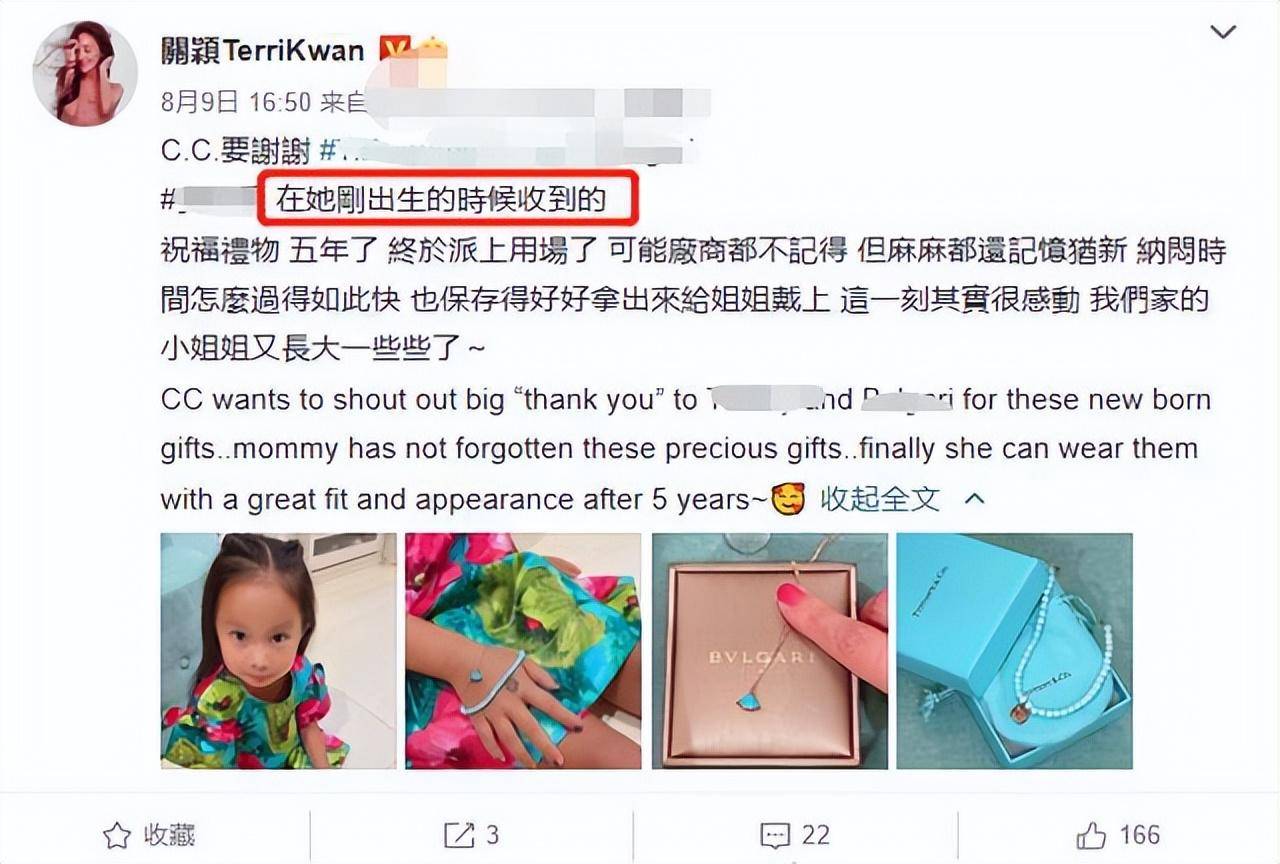Click the orange verified V badge
Screen dimensions: 1280x864
(393, 49)
